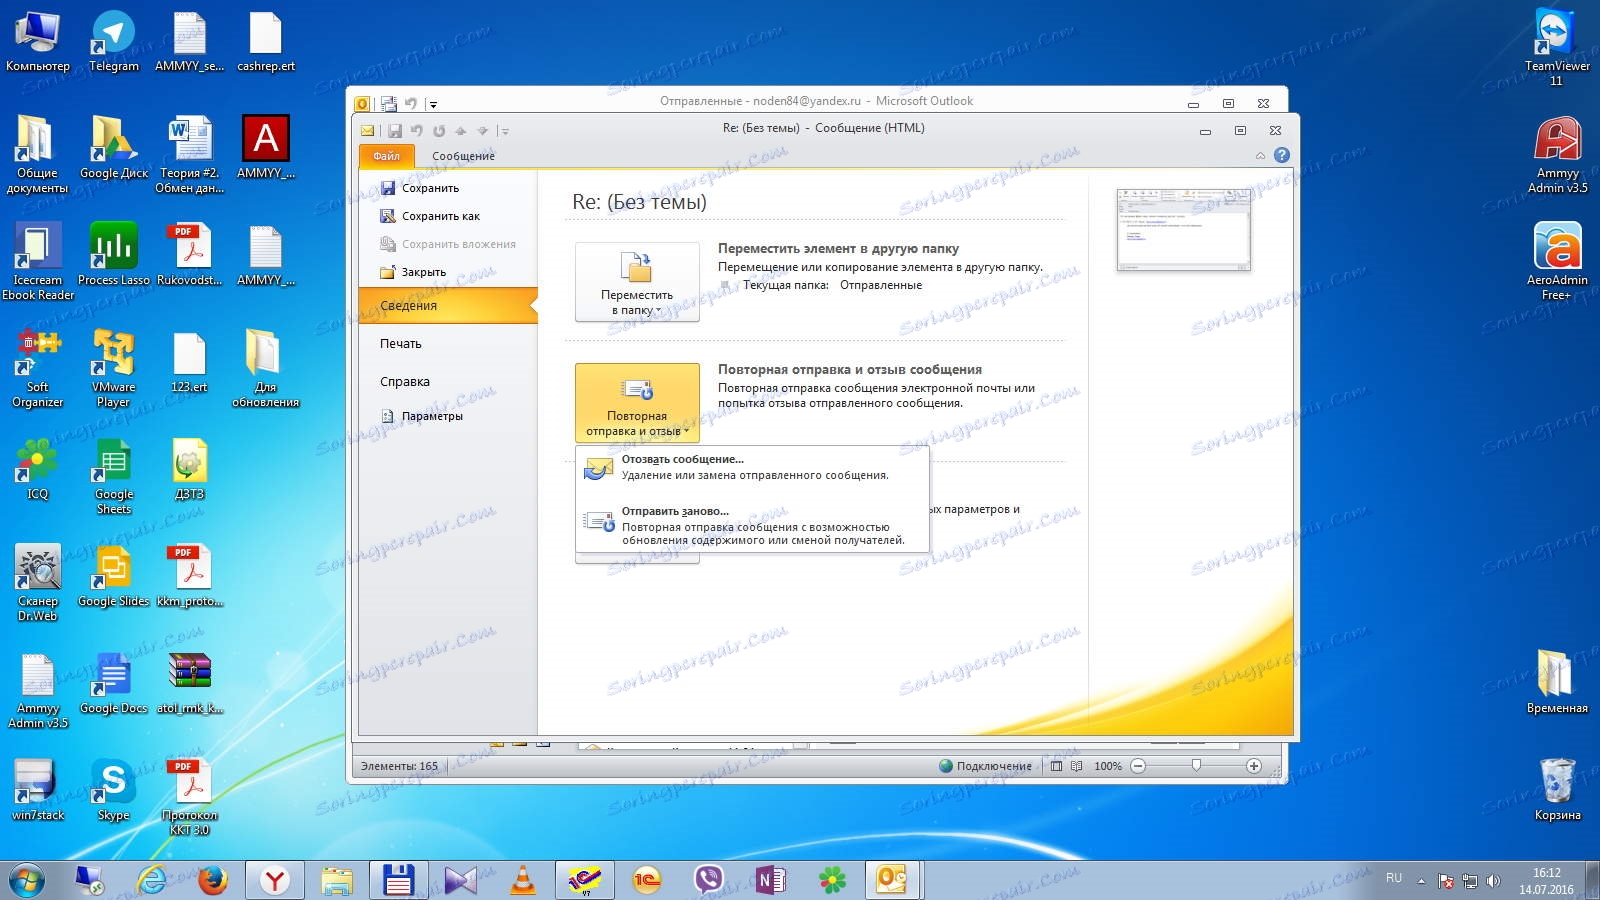Viewport: 1600px width, 900px height.
Task: Click zoom in plus button in status bar
Action: [x=1254, y=766]
